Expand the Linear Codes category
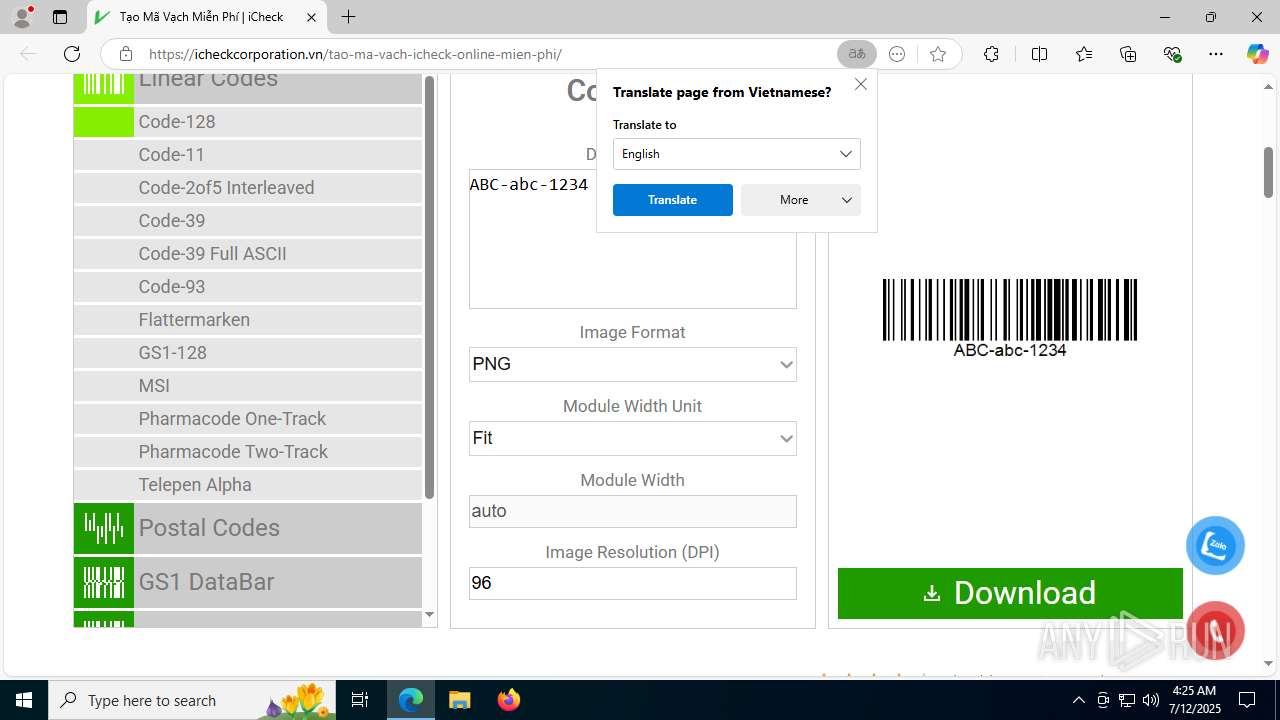This screenshot has width=1280, height=720. [x=248, y=88]
